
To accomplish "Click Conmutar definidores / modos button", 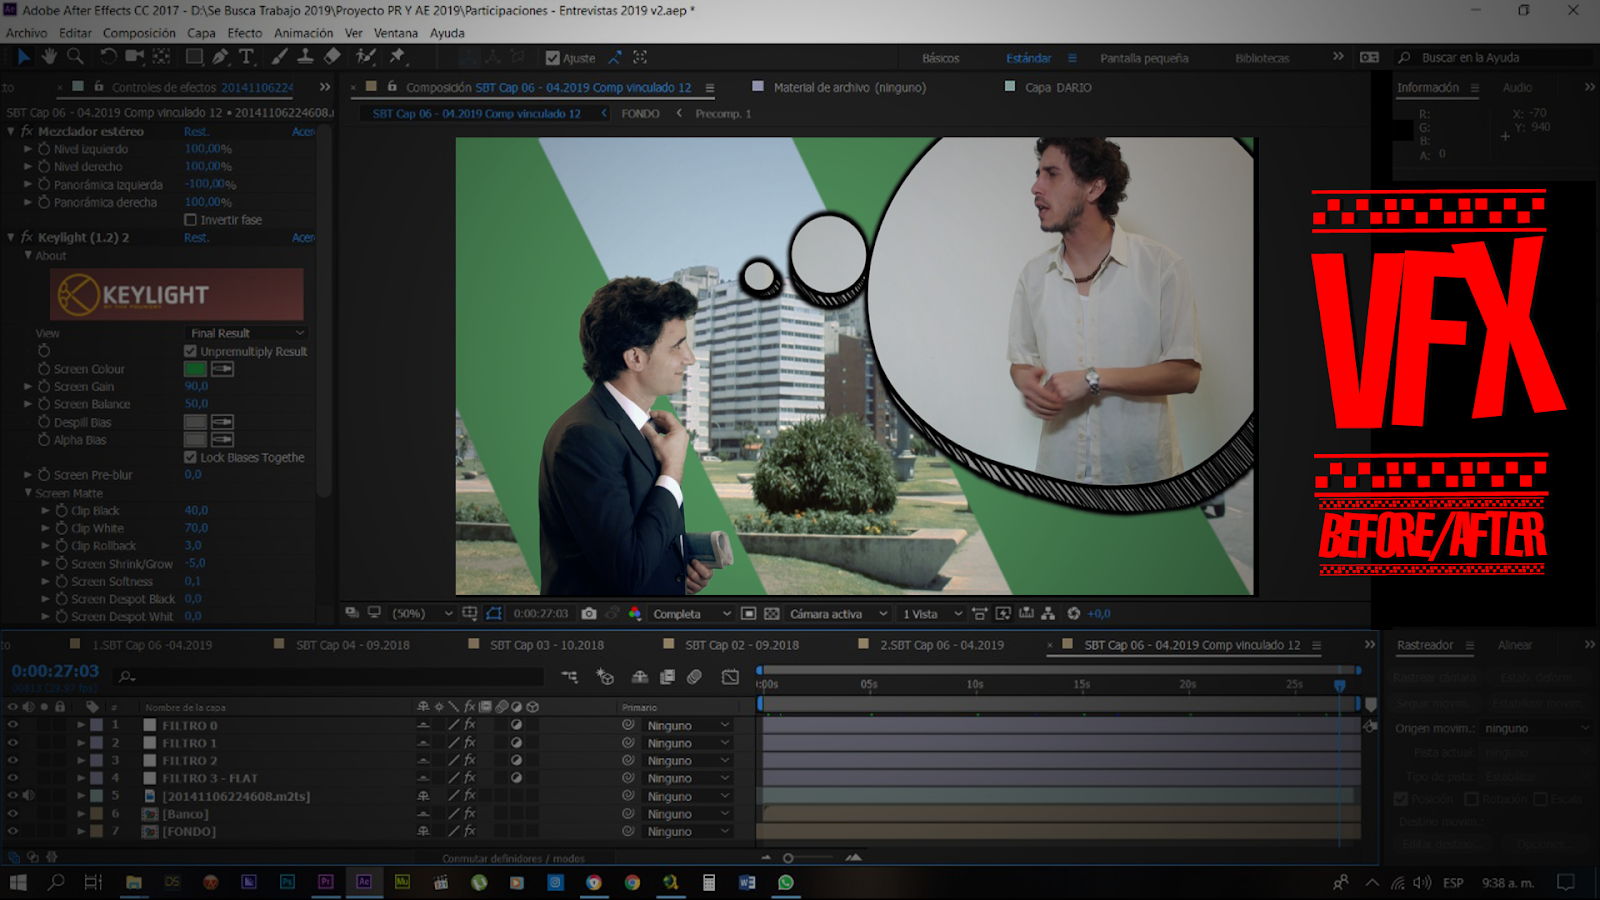I will (x=513, y=858).
